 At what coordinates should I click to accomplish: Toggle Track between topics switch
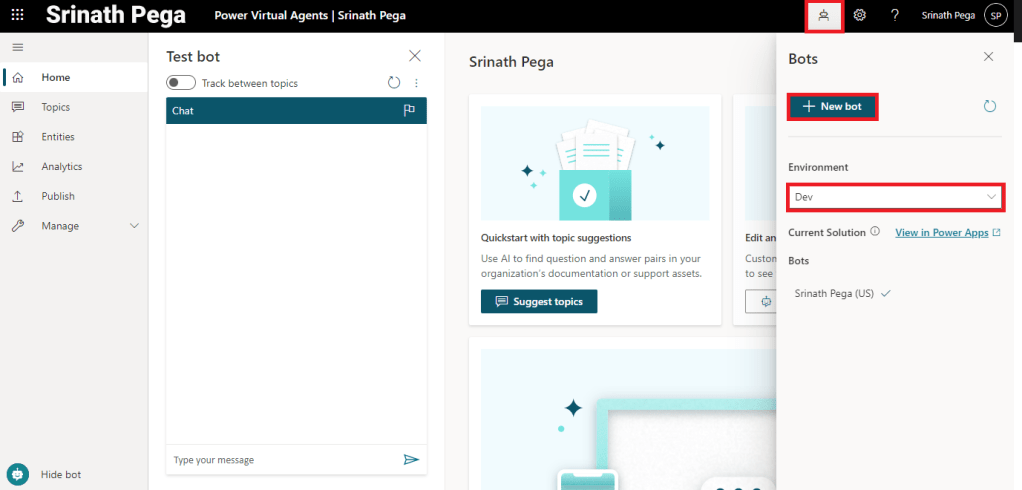(x=181, y=83)
